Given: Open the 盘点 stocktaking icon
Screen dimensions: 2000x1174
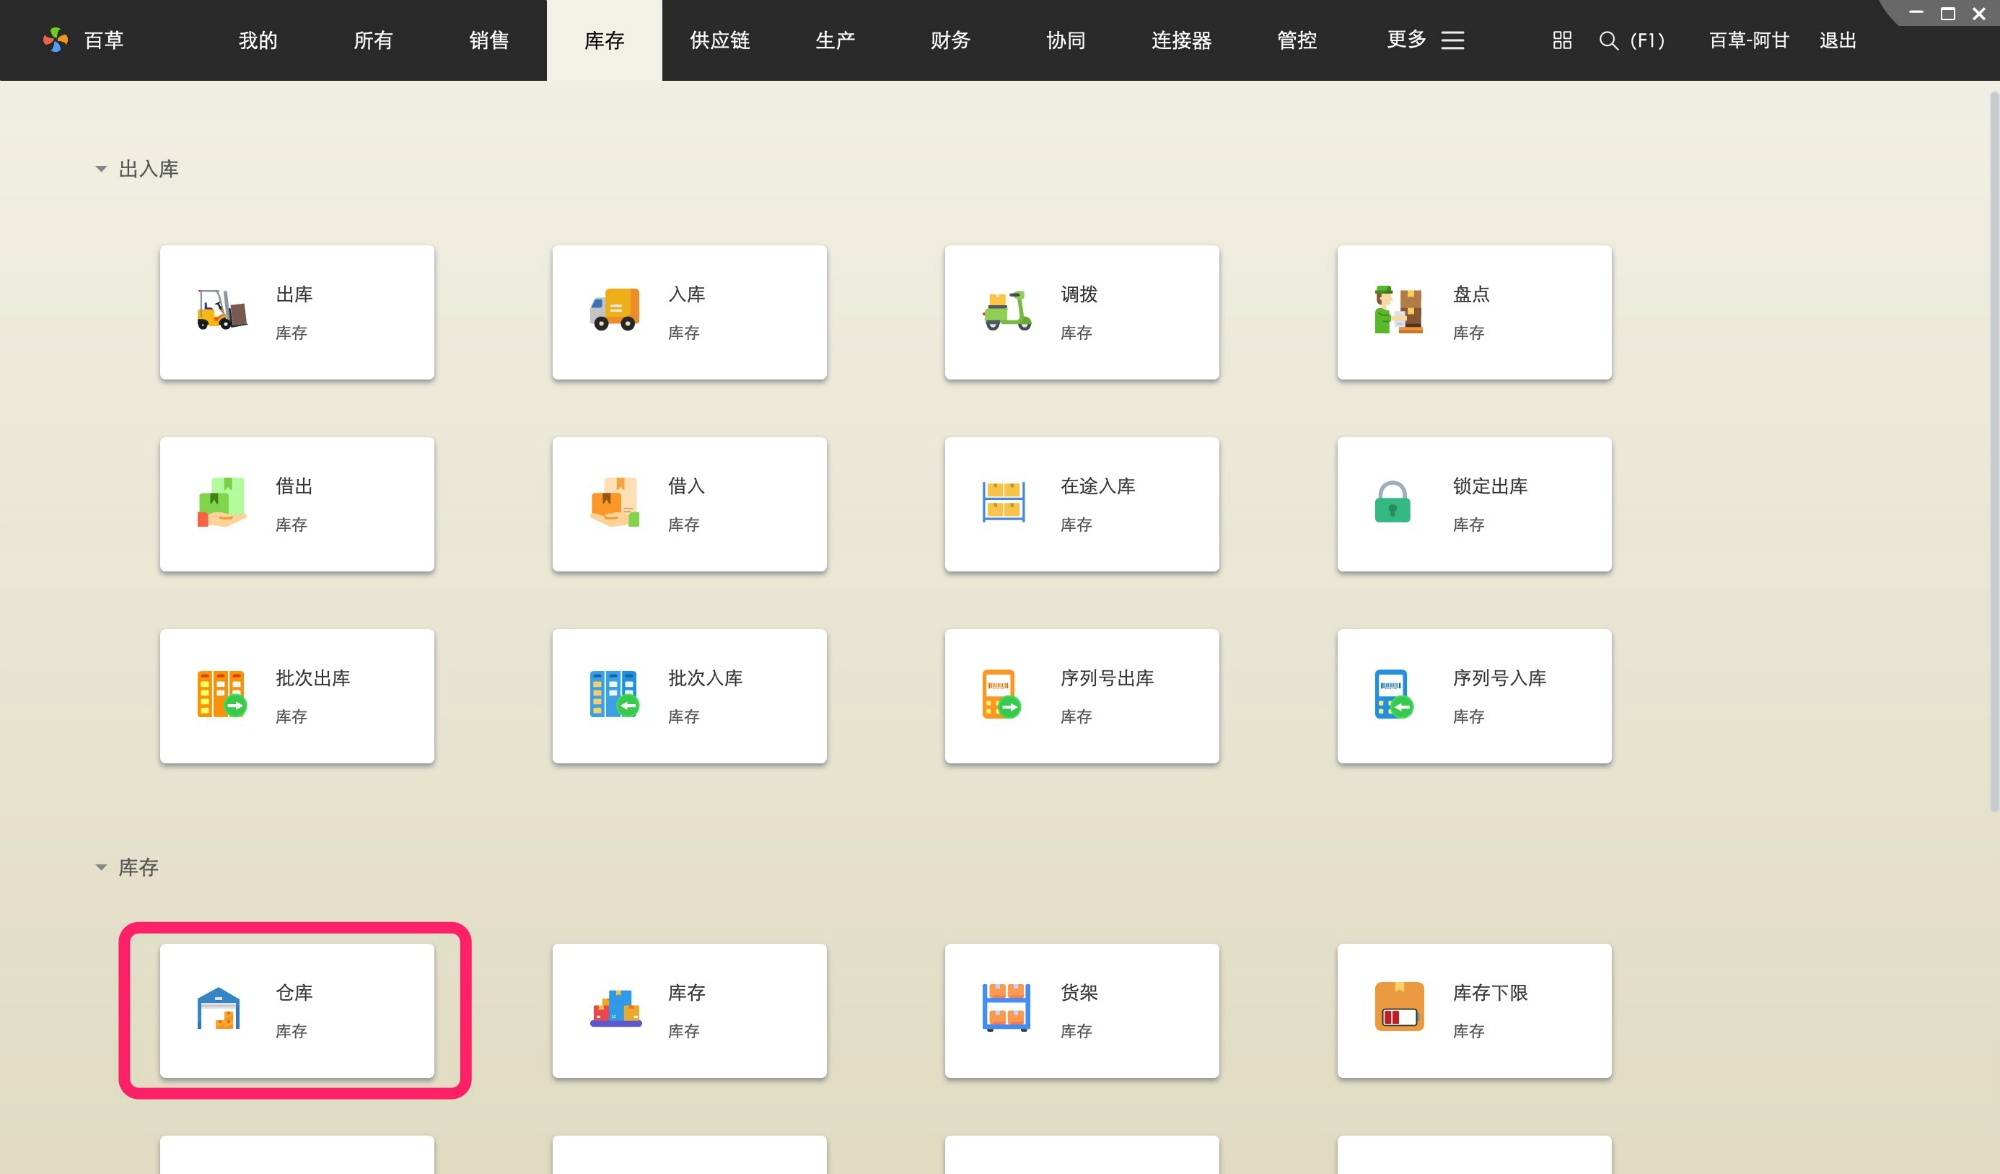Looking at the screenshot, I should coord(1398,311).
